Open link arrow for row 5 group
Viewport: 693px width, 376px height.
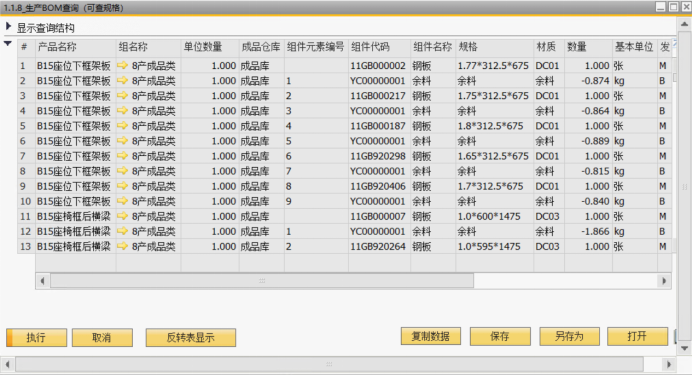(x=122, y=126)
